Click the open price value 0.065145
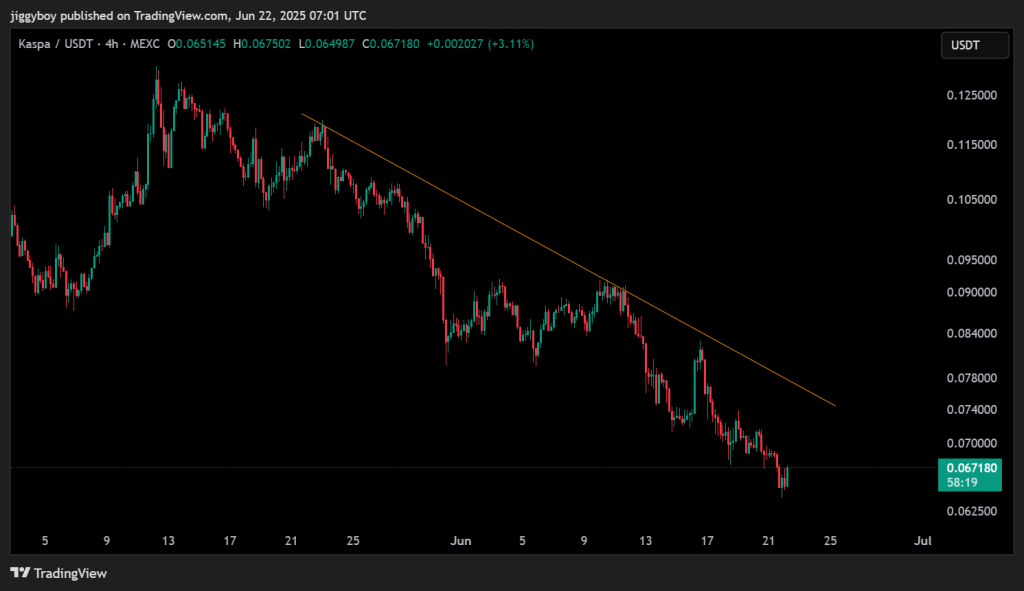Screen dimensions: 1024x591 [x=200, y=44]
